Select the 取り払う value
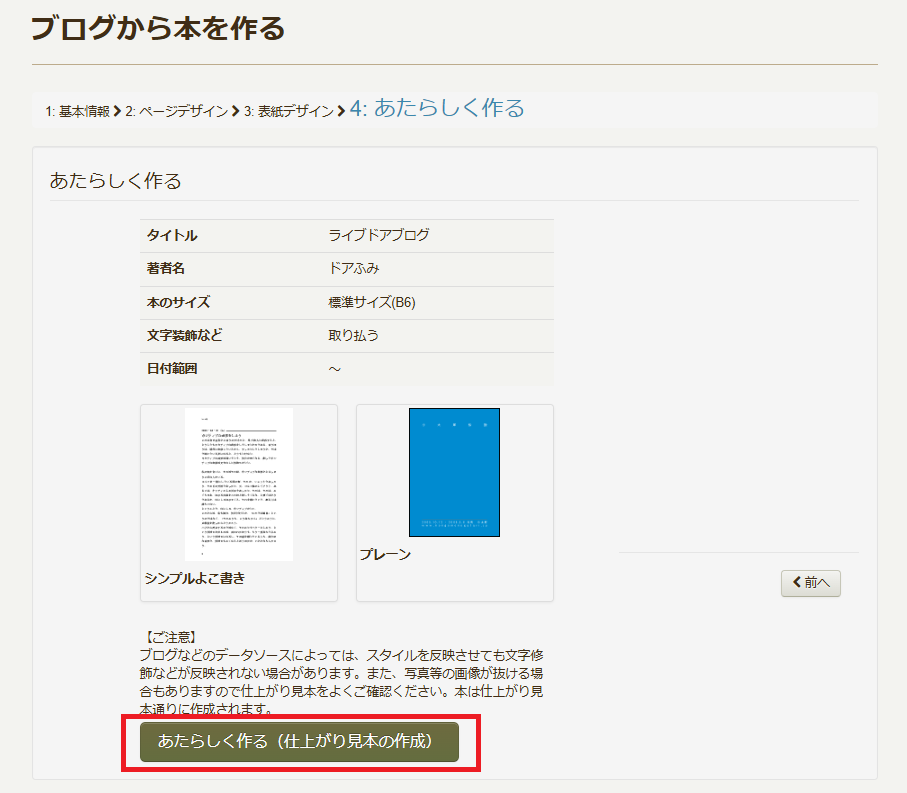The width and height of the screenshot is (907, 793). [x=353, y=335]
